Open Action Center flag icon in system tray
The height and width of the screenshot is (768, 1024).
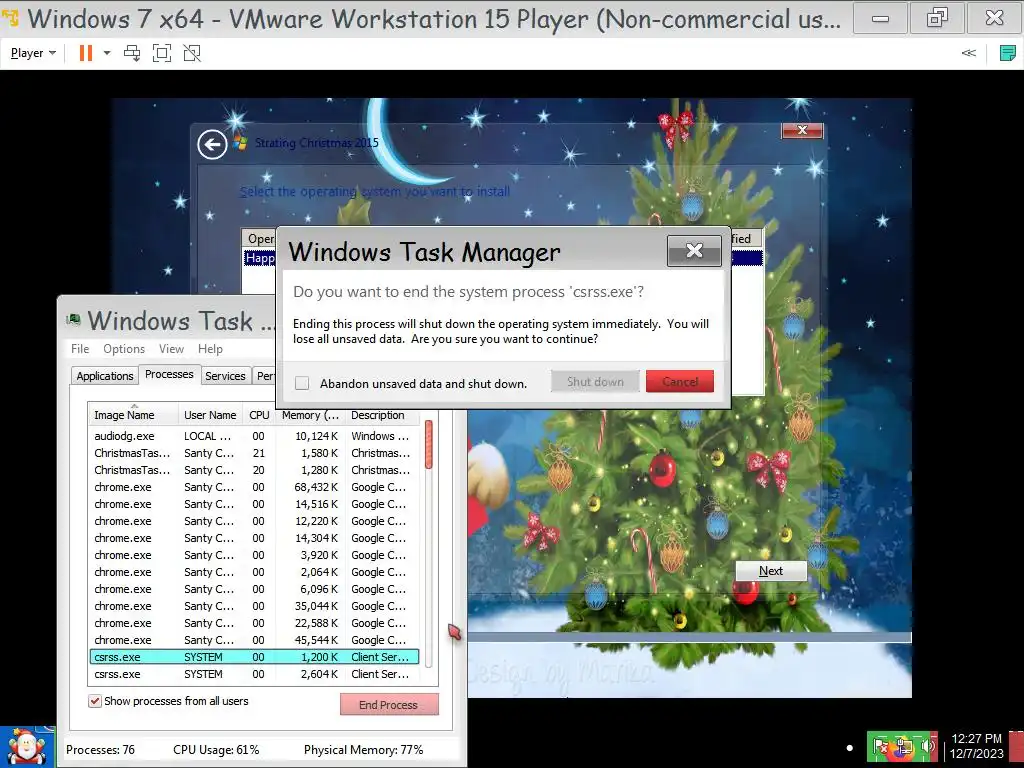tap(881, 746)
